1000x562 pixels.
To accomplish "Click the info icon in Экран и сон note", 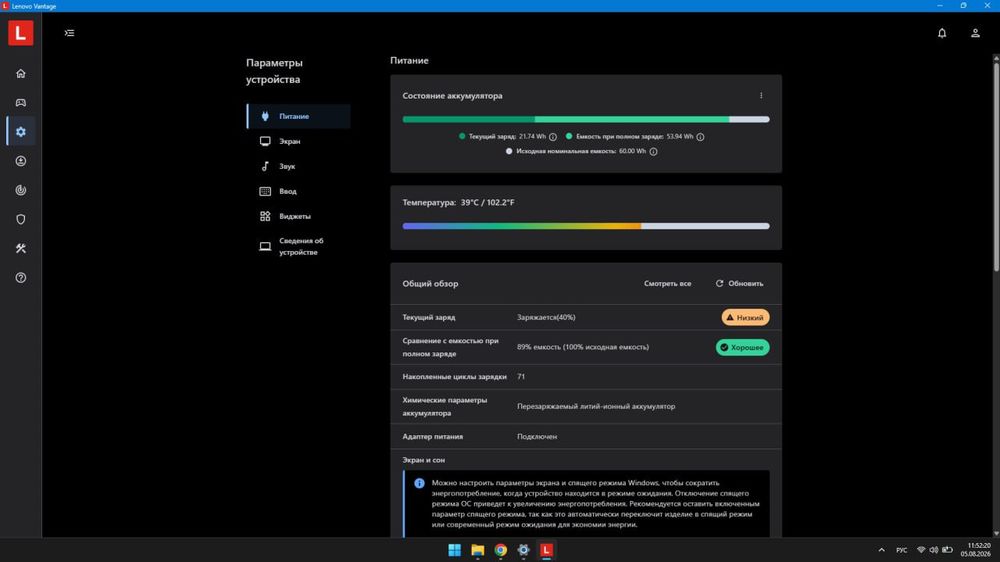I will point(419,483).
